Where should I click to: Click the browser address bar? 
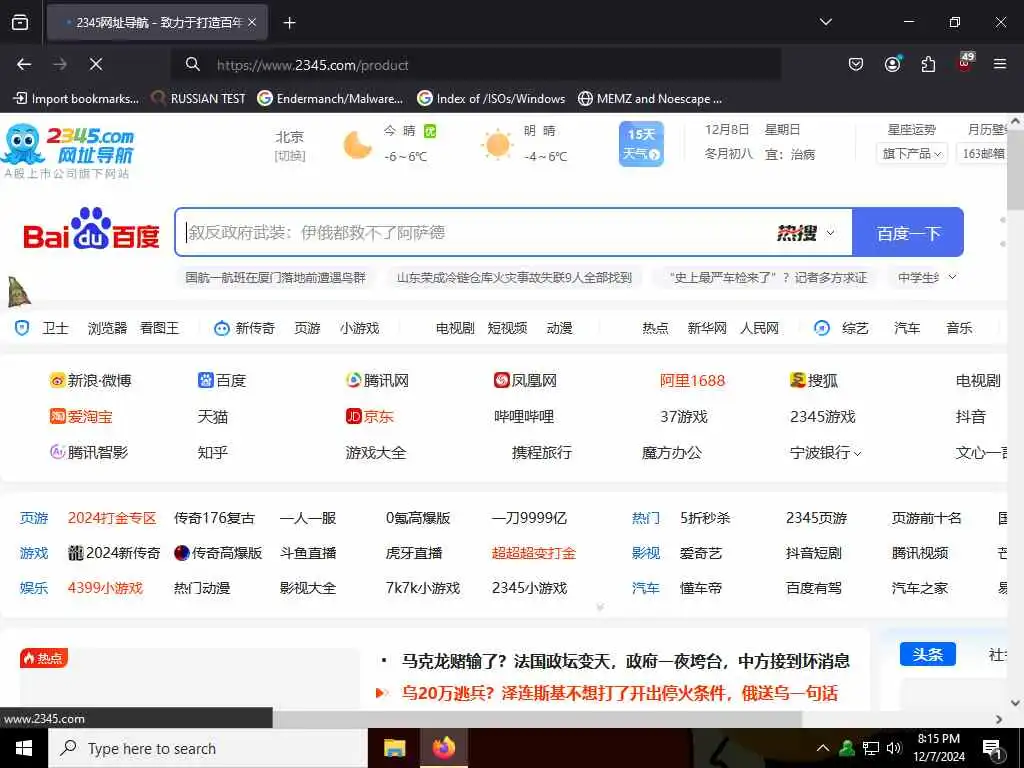tap(475, 65)
